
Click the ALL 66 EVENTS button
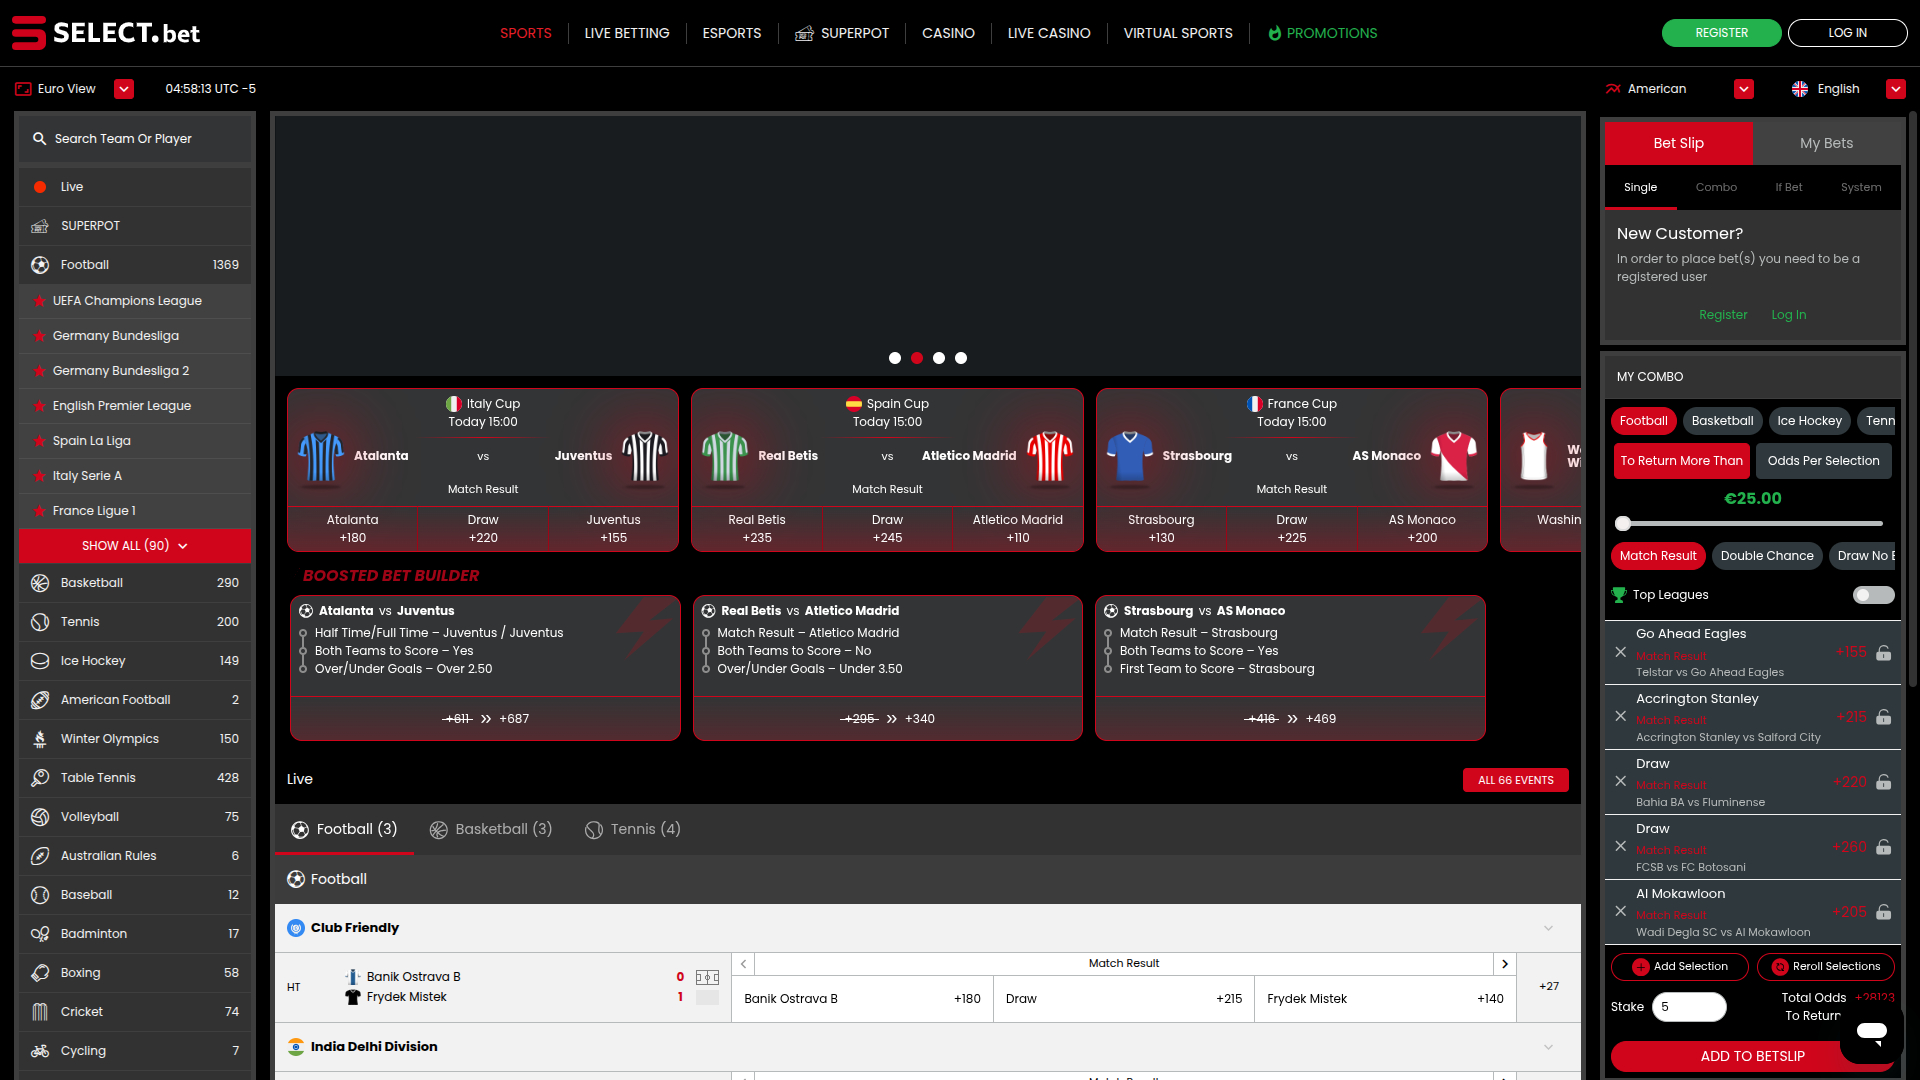click(x=1515, y=780)
